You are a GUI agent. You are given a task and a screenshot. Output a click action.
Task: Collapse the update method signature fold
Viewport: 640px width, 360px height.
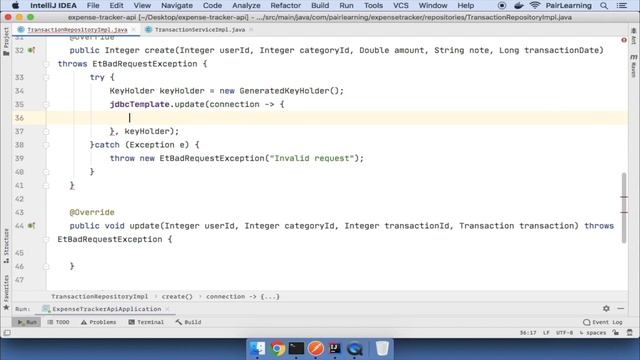point(46,240)
